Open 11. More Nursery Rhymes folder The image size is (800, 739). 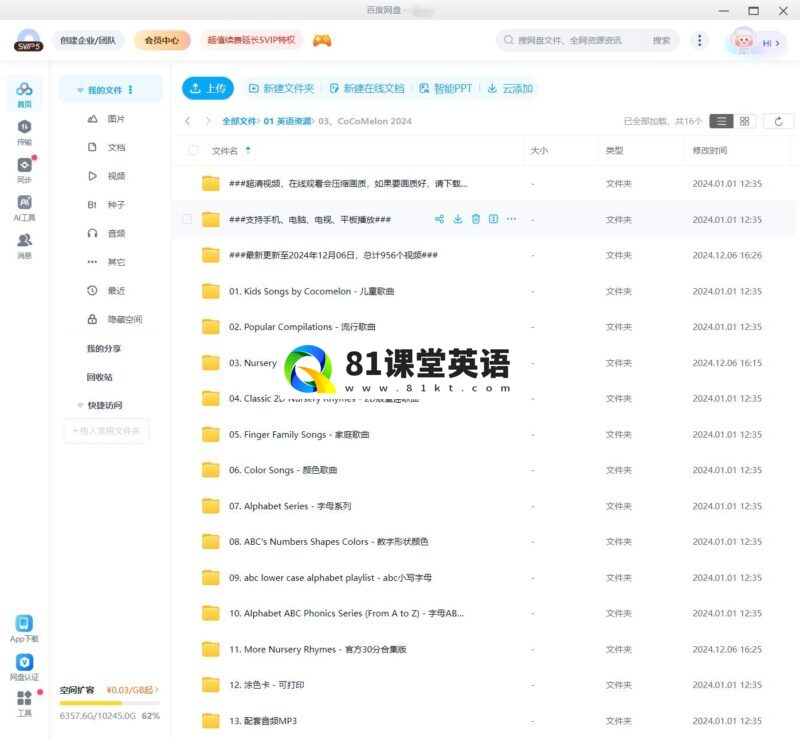point(317,649)
